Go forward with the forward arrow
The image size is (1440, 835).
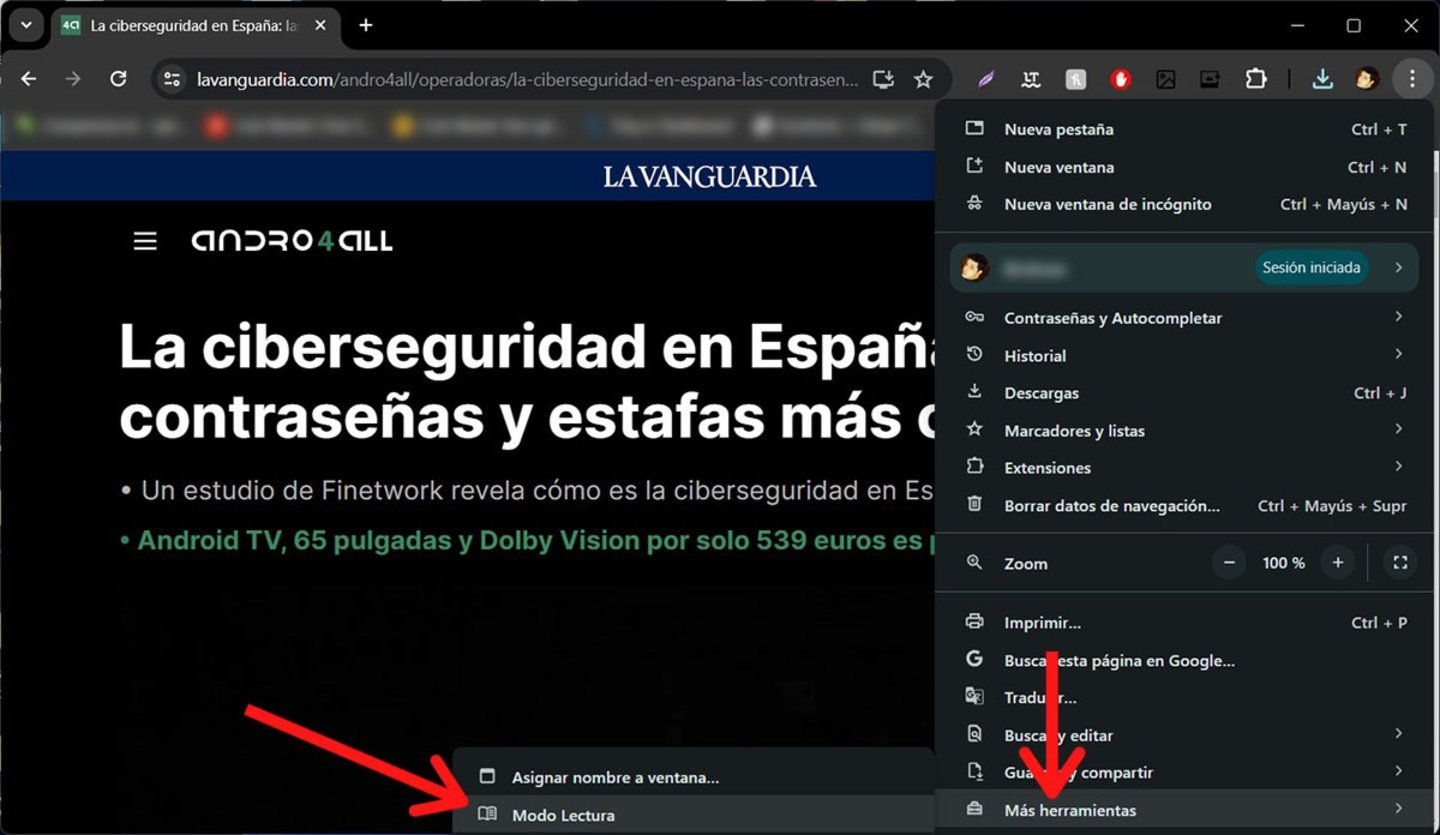(73, 79)
